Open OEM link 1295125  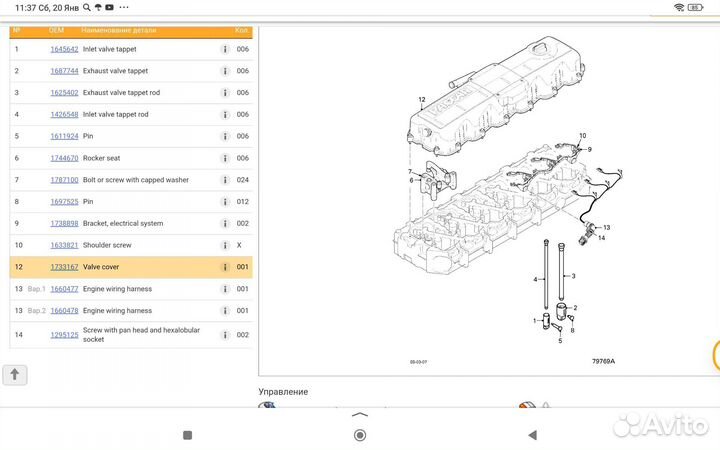pos(64,335)
